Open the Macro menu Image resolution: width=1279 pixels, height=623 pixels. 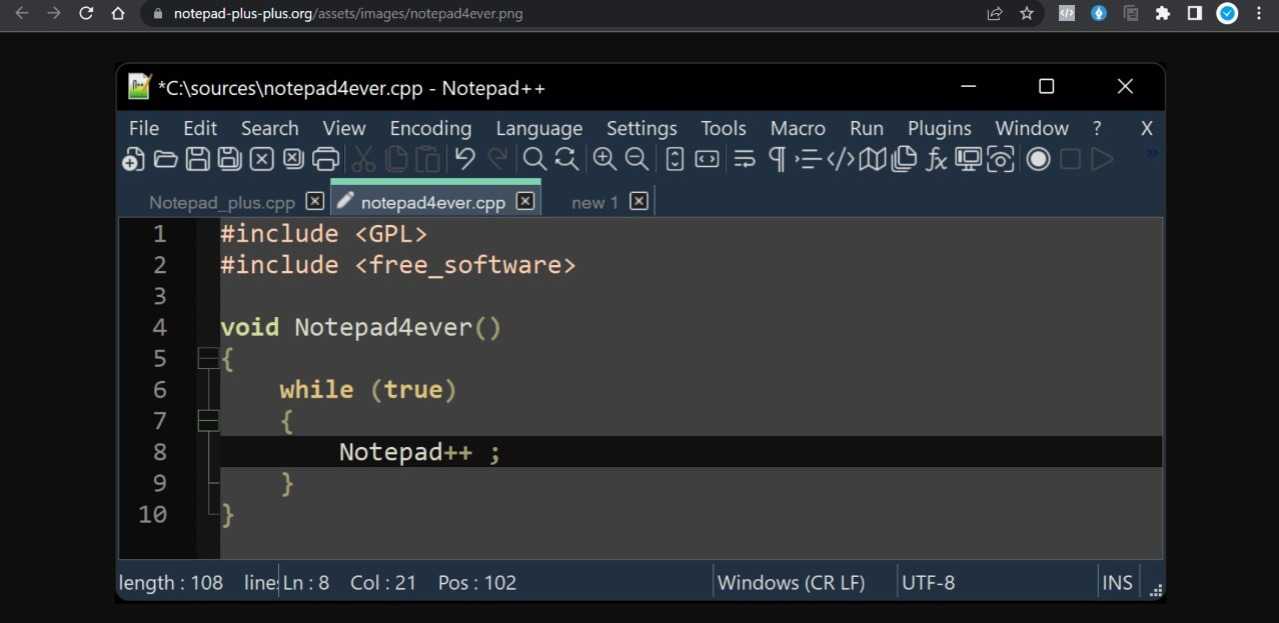798,128
